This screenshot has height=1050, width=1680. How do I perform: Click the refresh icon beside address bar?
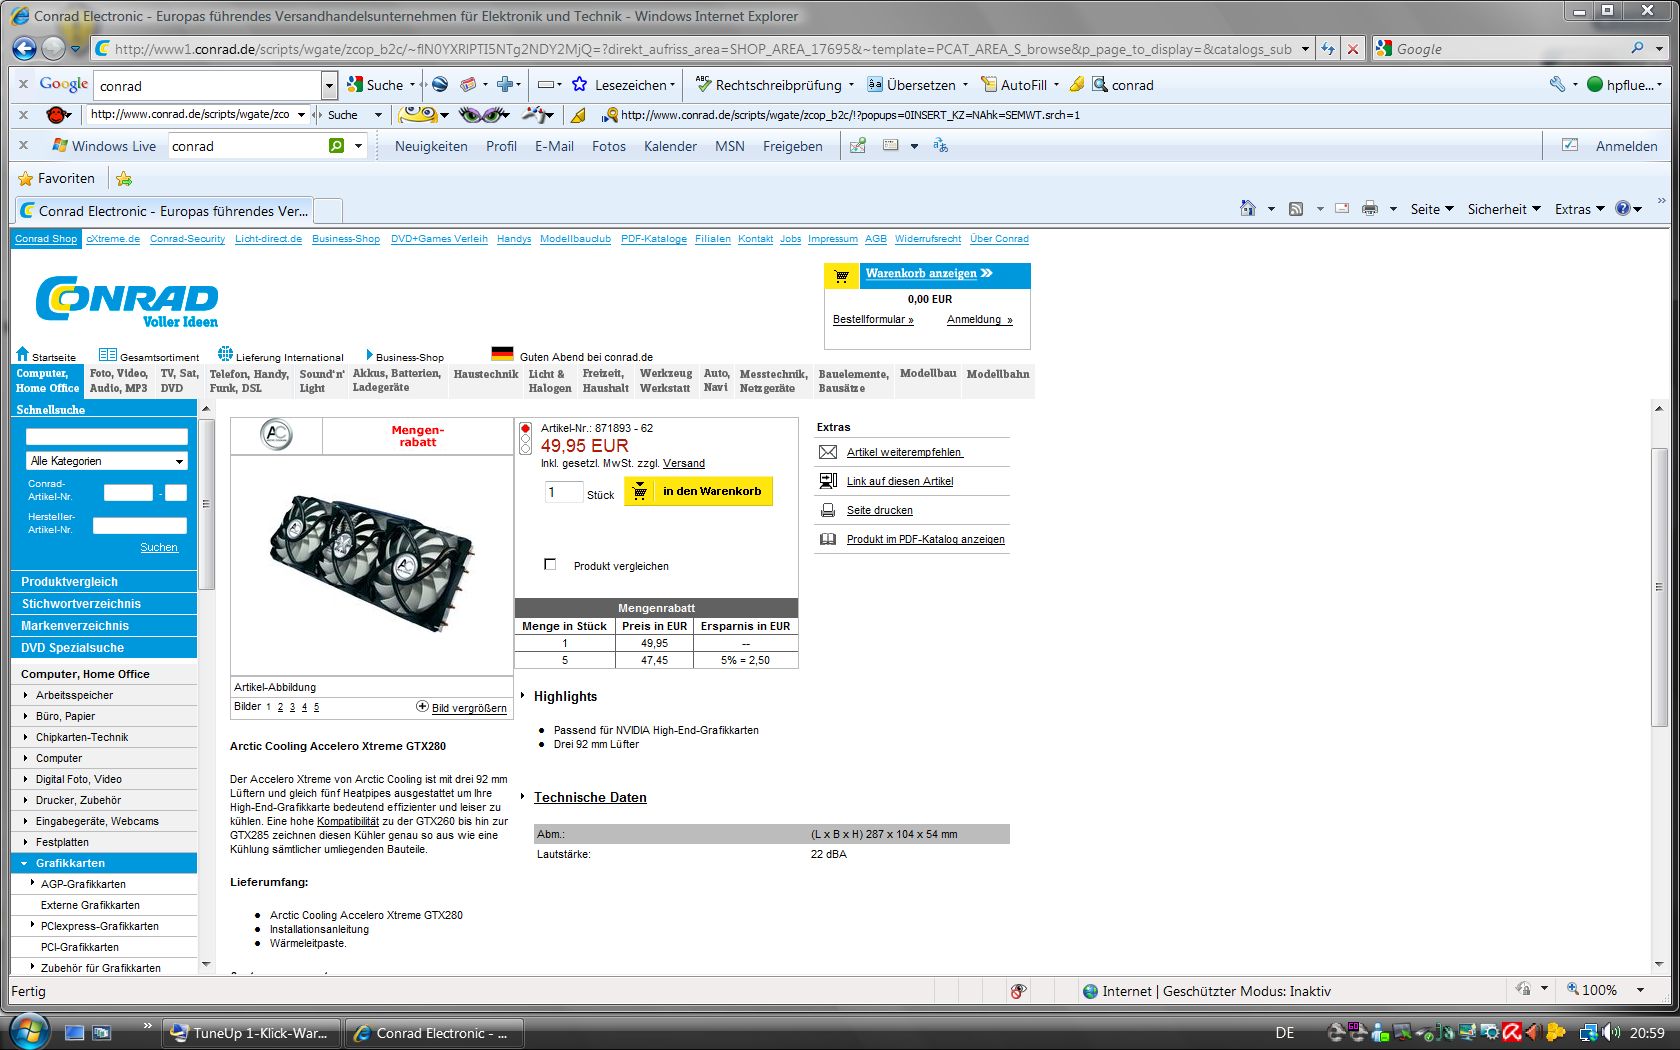coord(1328,48)
